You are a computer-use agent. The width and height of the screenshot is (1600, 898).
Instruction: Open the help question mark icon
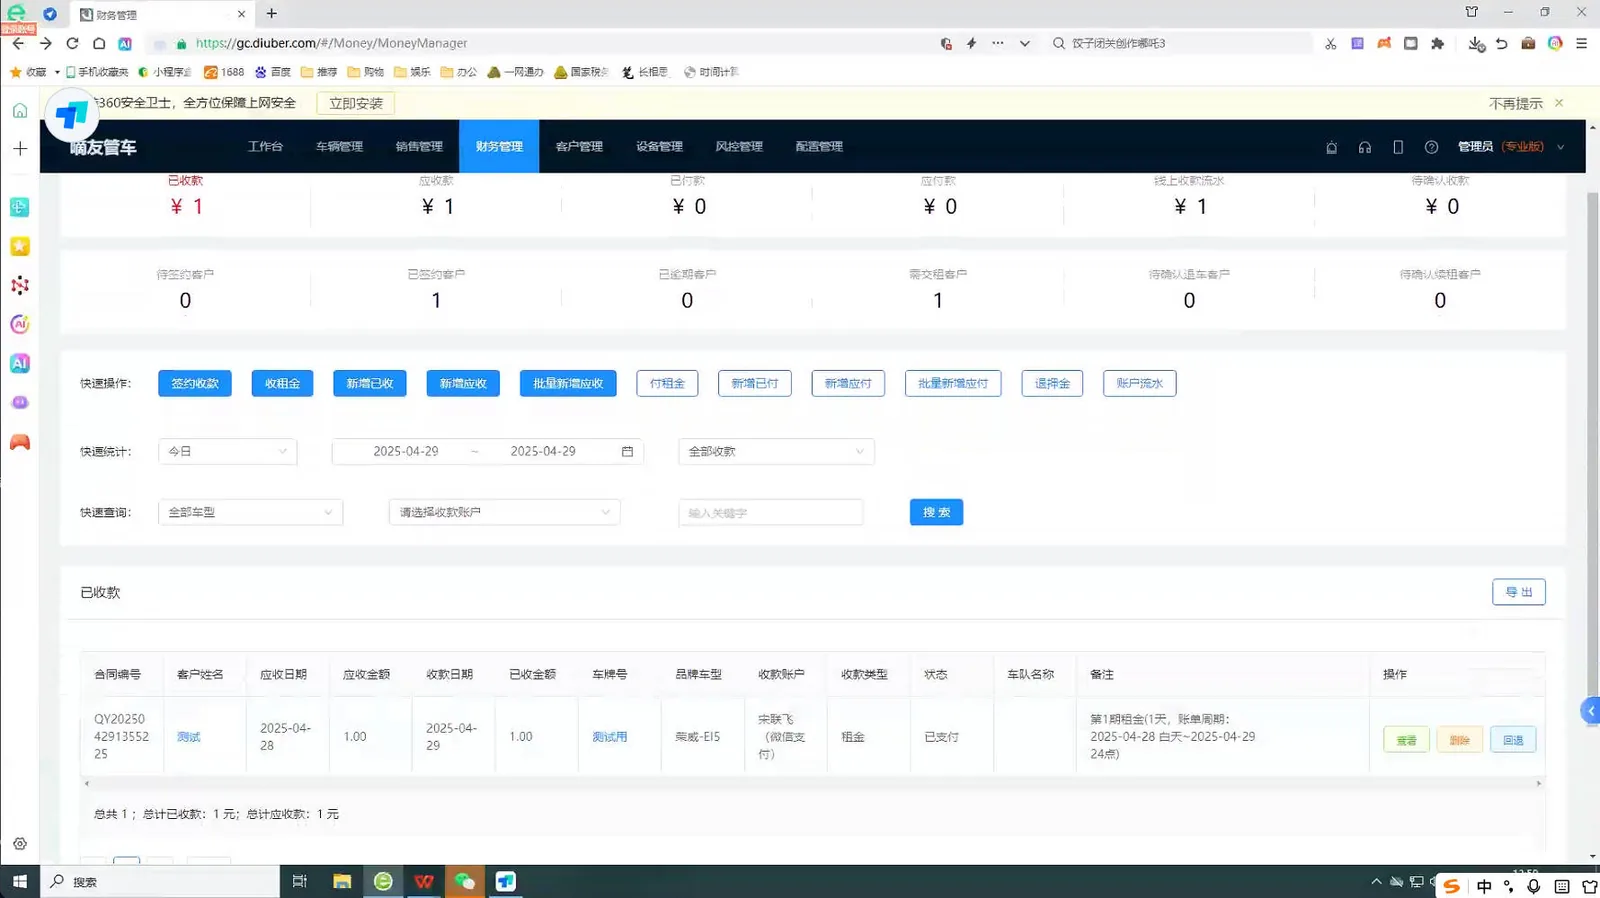pyautogui.click(x=1431, y=147)
